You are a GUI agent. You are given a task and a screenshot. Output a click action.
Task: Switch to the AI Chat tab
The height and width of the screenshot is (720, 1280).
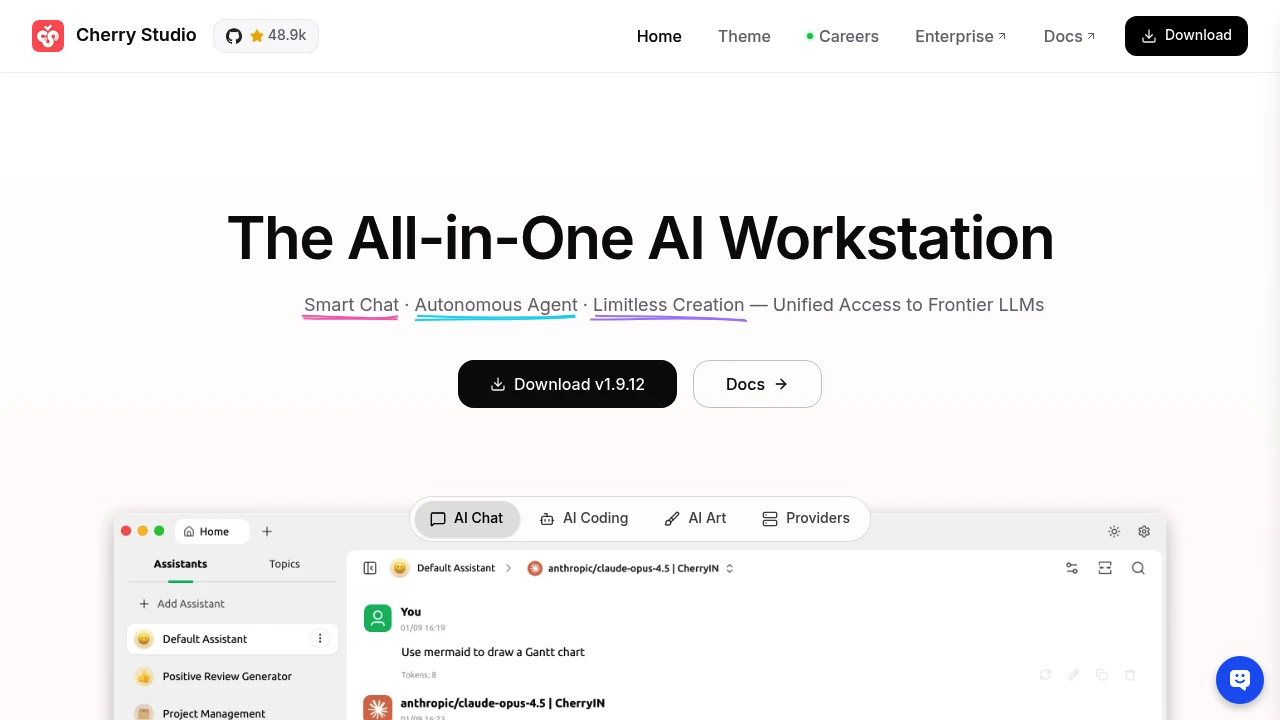(467, 519)
